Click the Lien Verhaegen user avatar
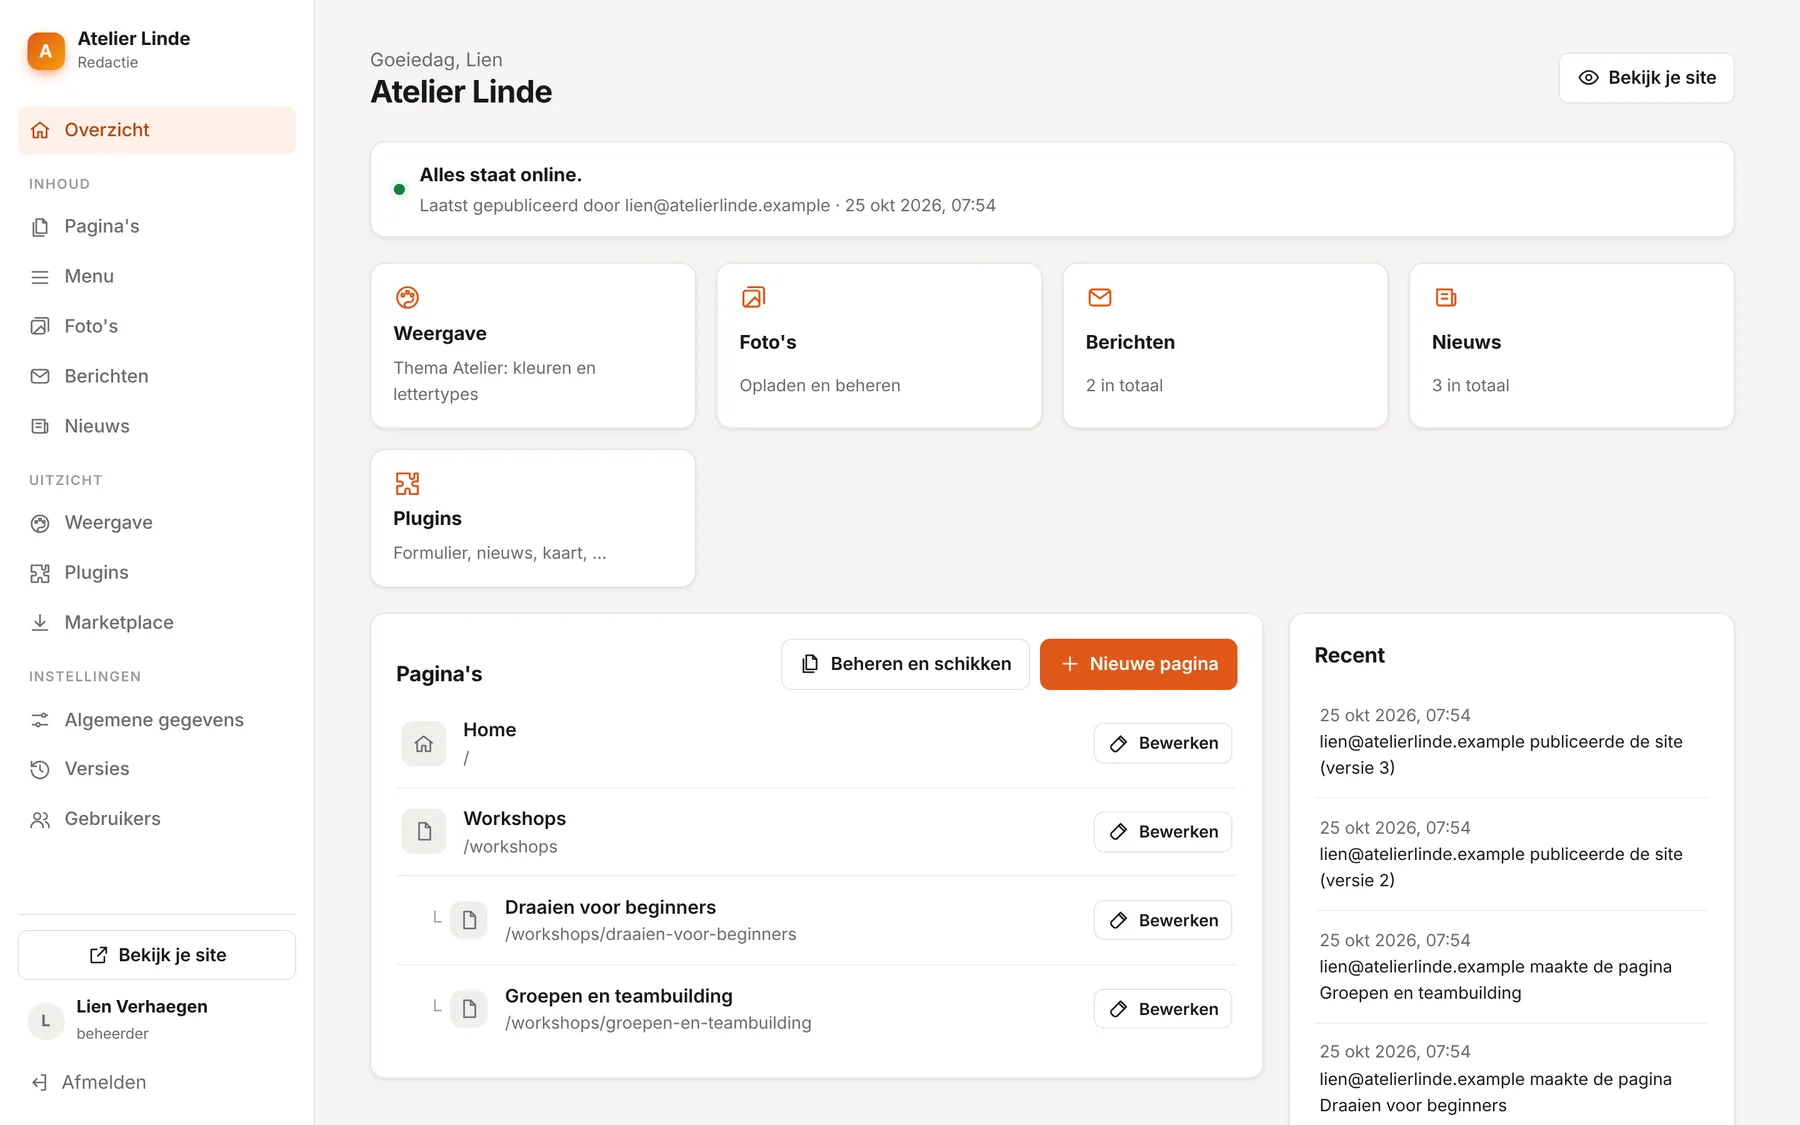The height and width of the screenshot is (1125, 1800). point(46,1021)
